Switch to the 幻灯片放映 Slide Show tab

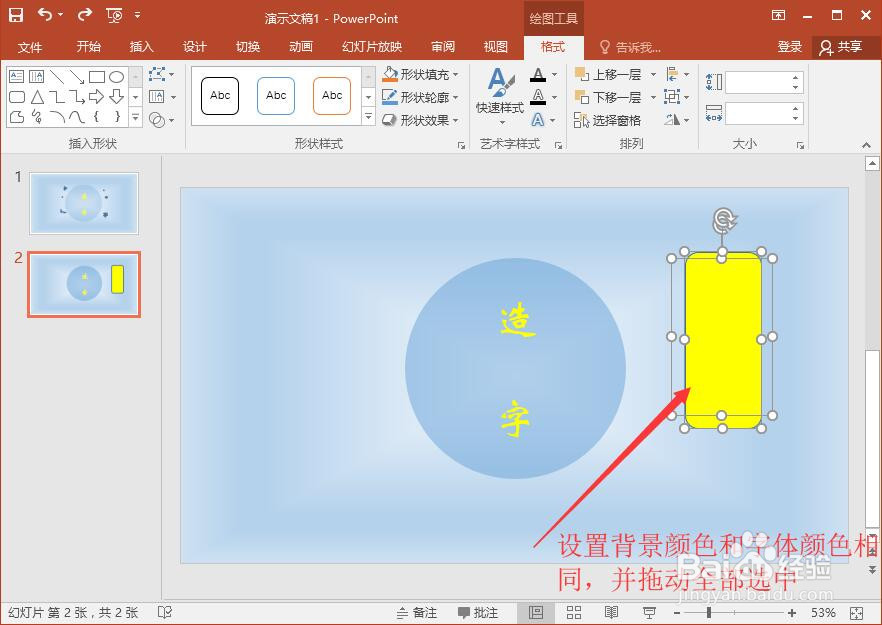(x=372, y=47)
